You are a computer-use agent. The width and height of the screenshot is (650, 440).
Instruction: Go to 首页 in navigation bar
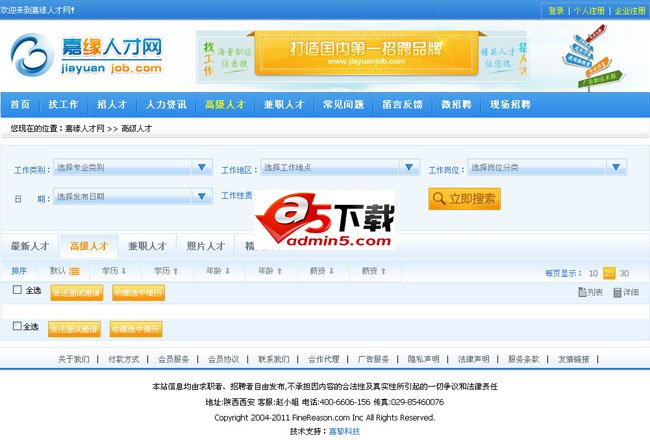pyautogui.click(x=20, y=105)
